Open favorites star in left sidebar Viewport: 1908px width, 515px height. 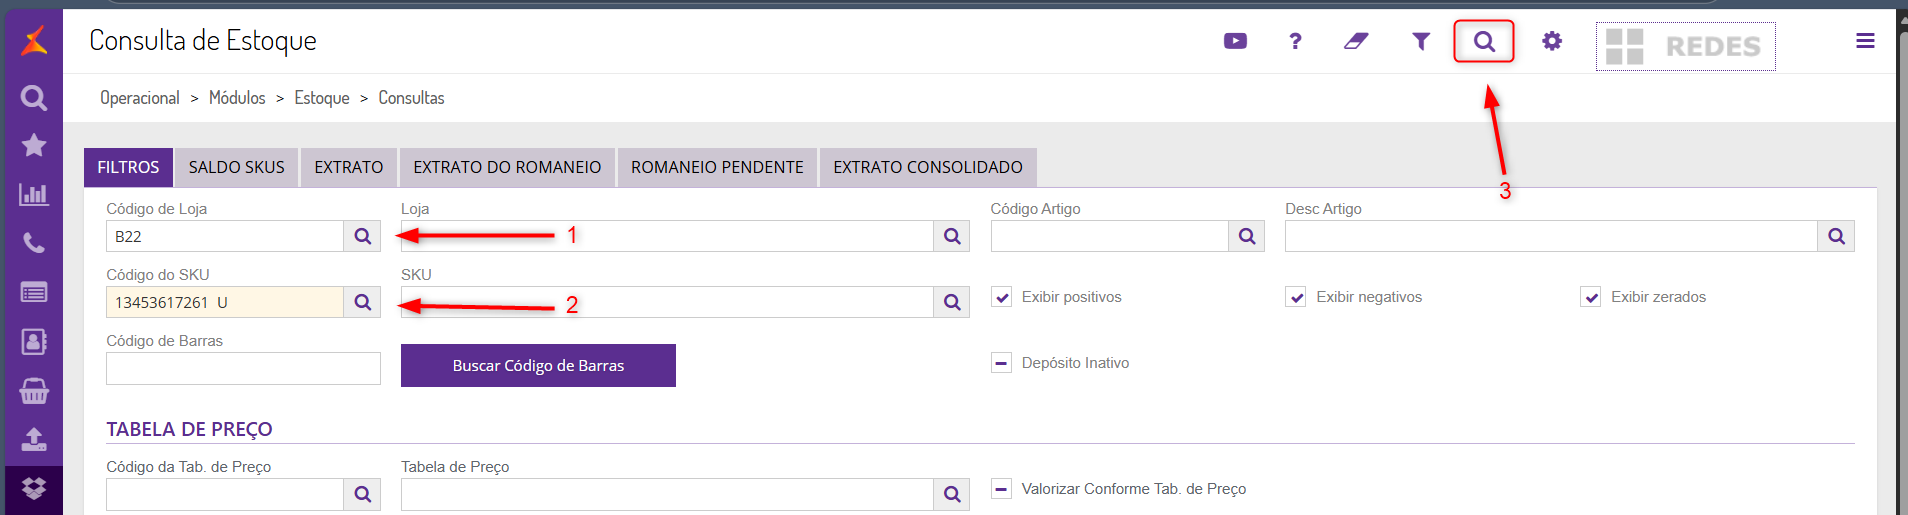click(34, 145)
